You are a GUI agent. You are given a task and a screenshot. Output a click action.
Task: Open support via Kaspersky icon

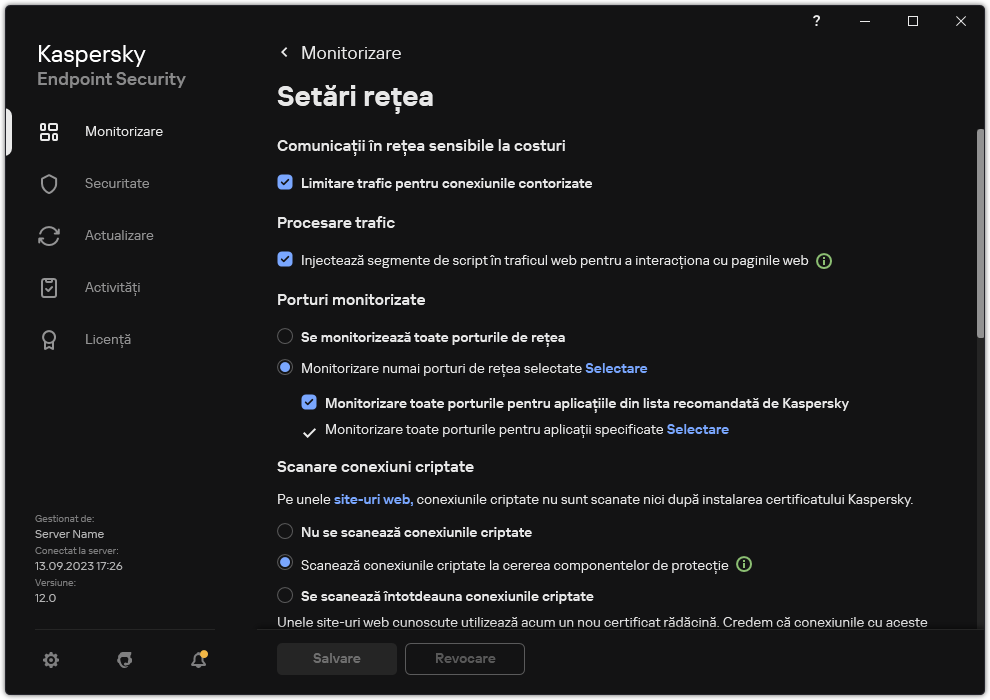(124, 660)
